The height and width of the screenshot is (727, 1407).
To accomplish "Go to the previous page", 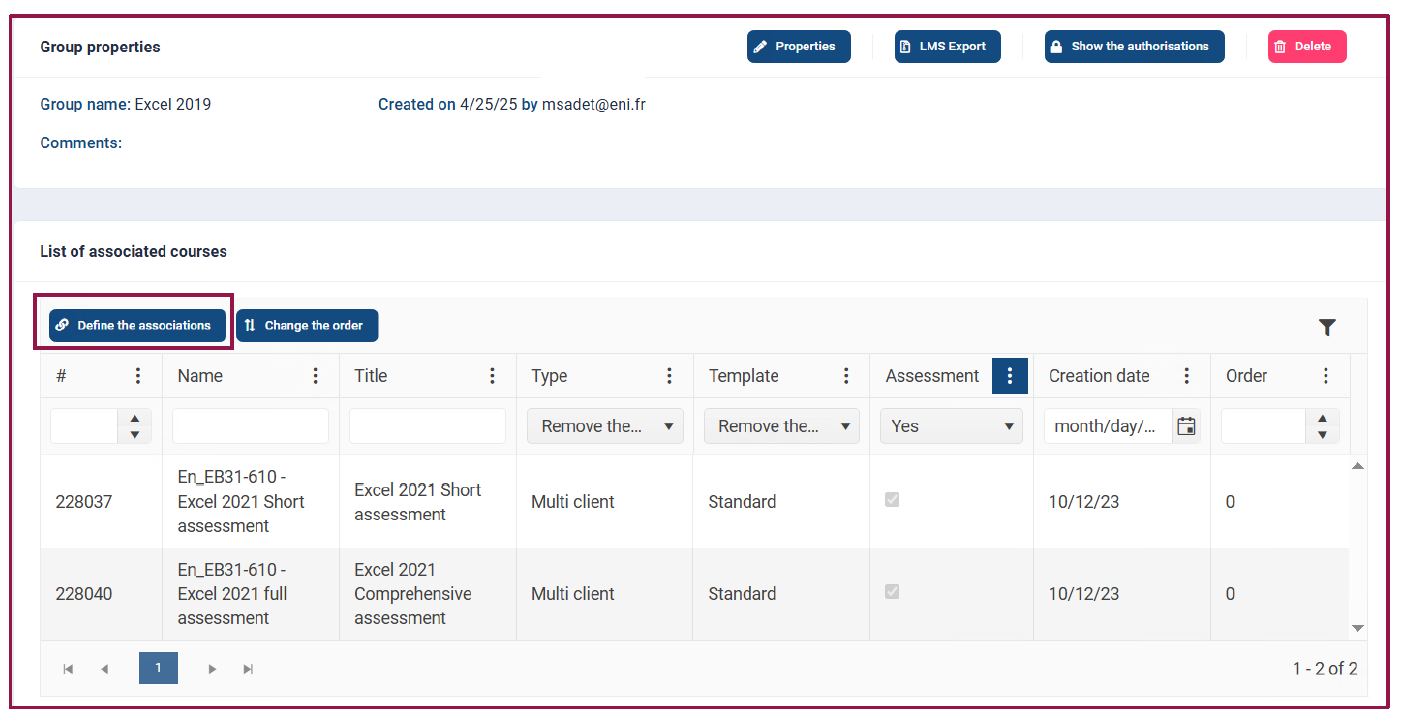I will coord(104,669).
